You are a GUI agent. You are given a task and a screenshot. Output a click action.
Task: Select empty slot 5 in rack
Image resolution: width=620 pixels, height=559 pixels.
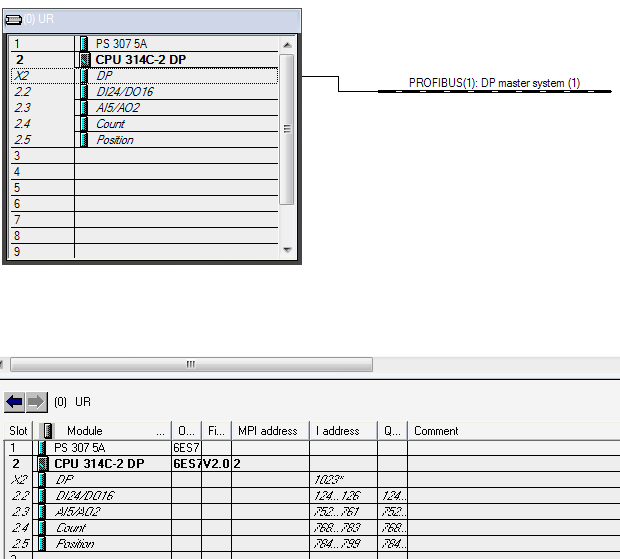[x=144, y=188]
